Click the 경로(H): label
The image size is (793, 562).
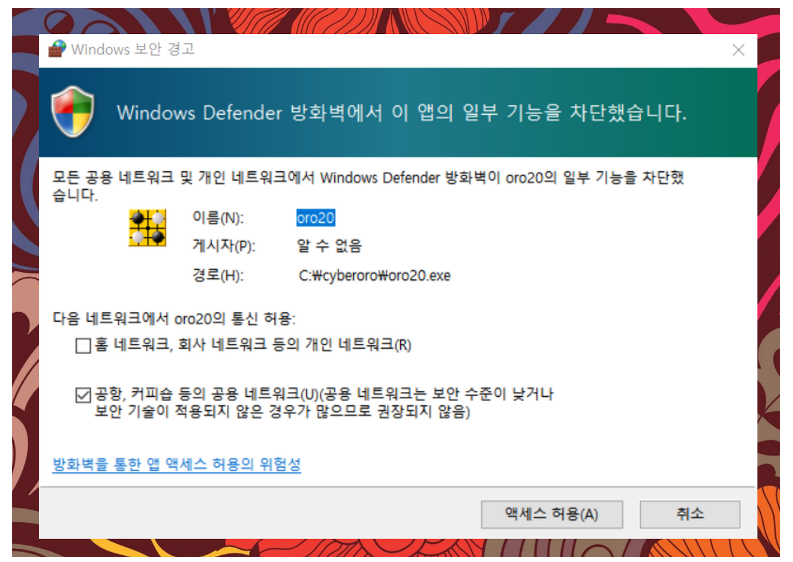(218, 276)
